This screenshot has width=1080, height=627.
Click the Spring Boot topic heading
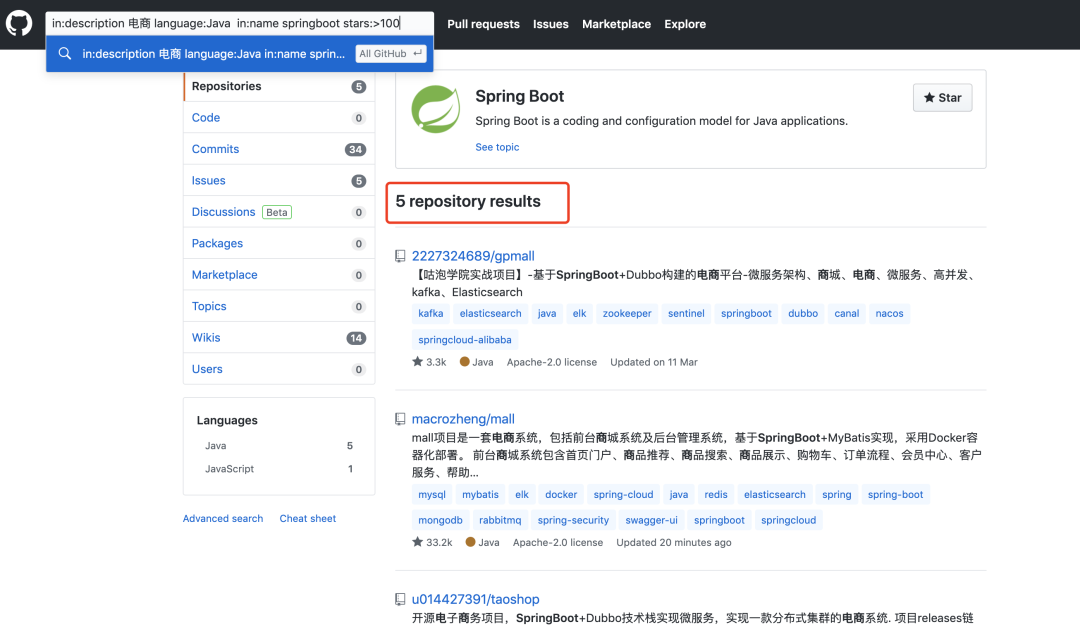[519, 96]
